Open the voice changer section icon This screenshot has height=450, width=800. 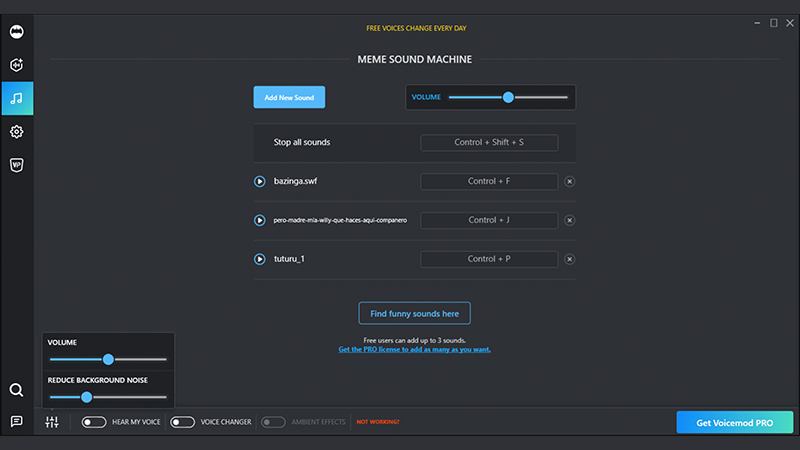coord(16,65)
